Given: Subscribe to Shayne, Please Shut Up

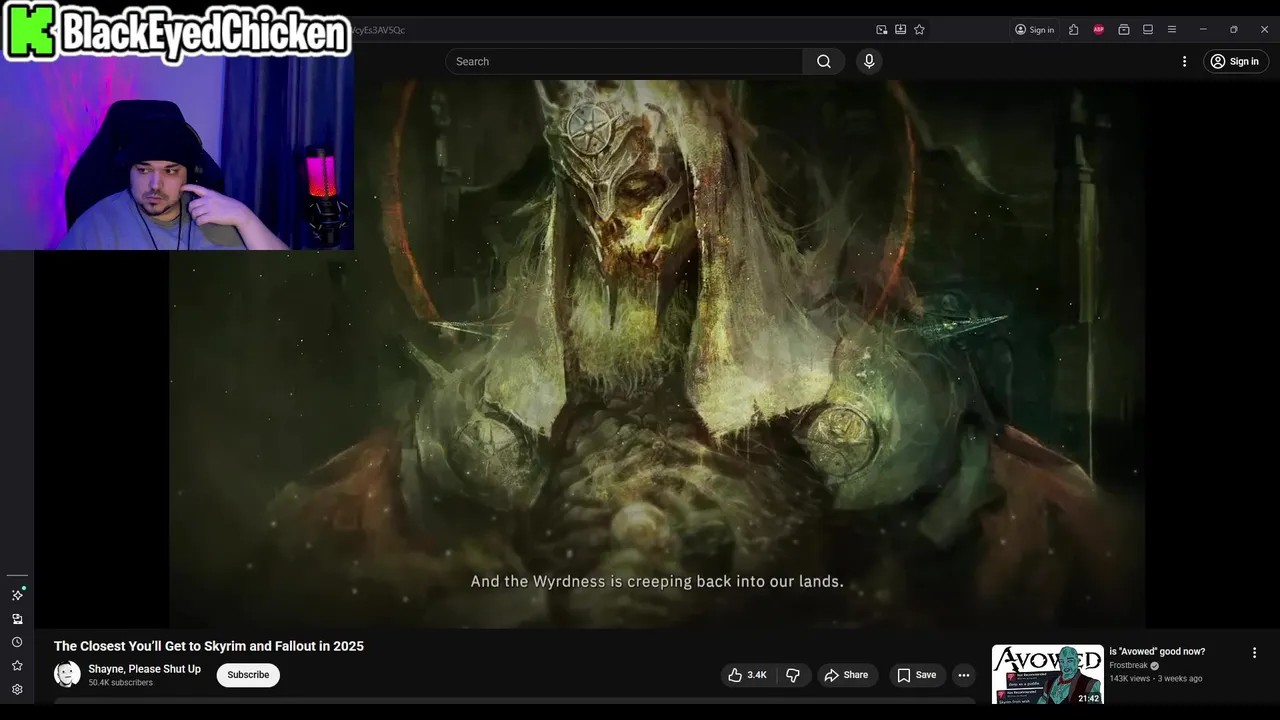Looking at the screenshot, I should [248, 675].
